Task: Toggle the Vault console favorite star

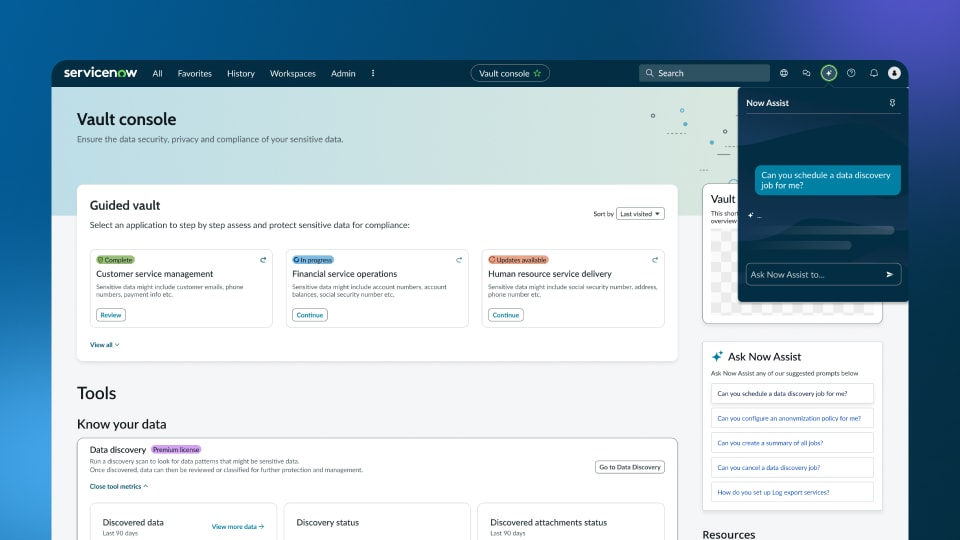Action: point(537,73)
